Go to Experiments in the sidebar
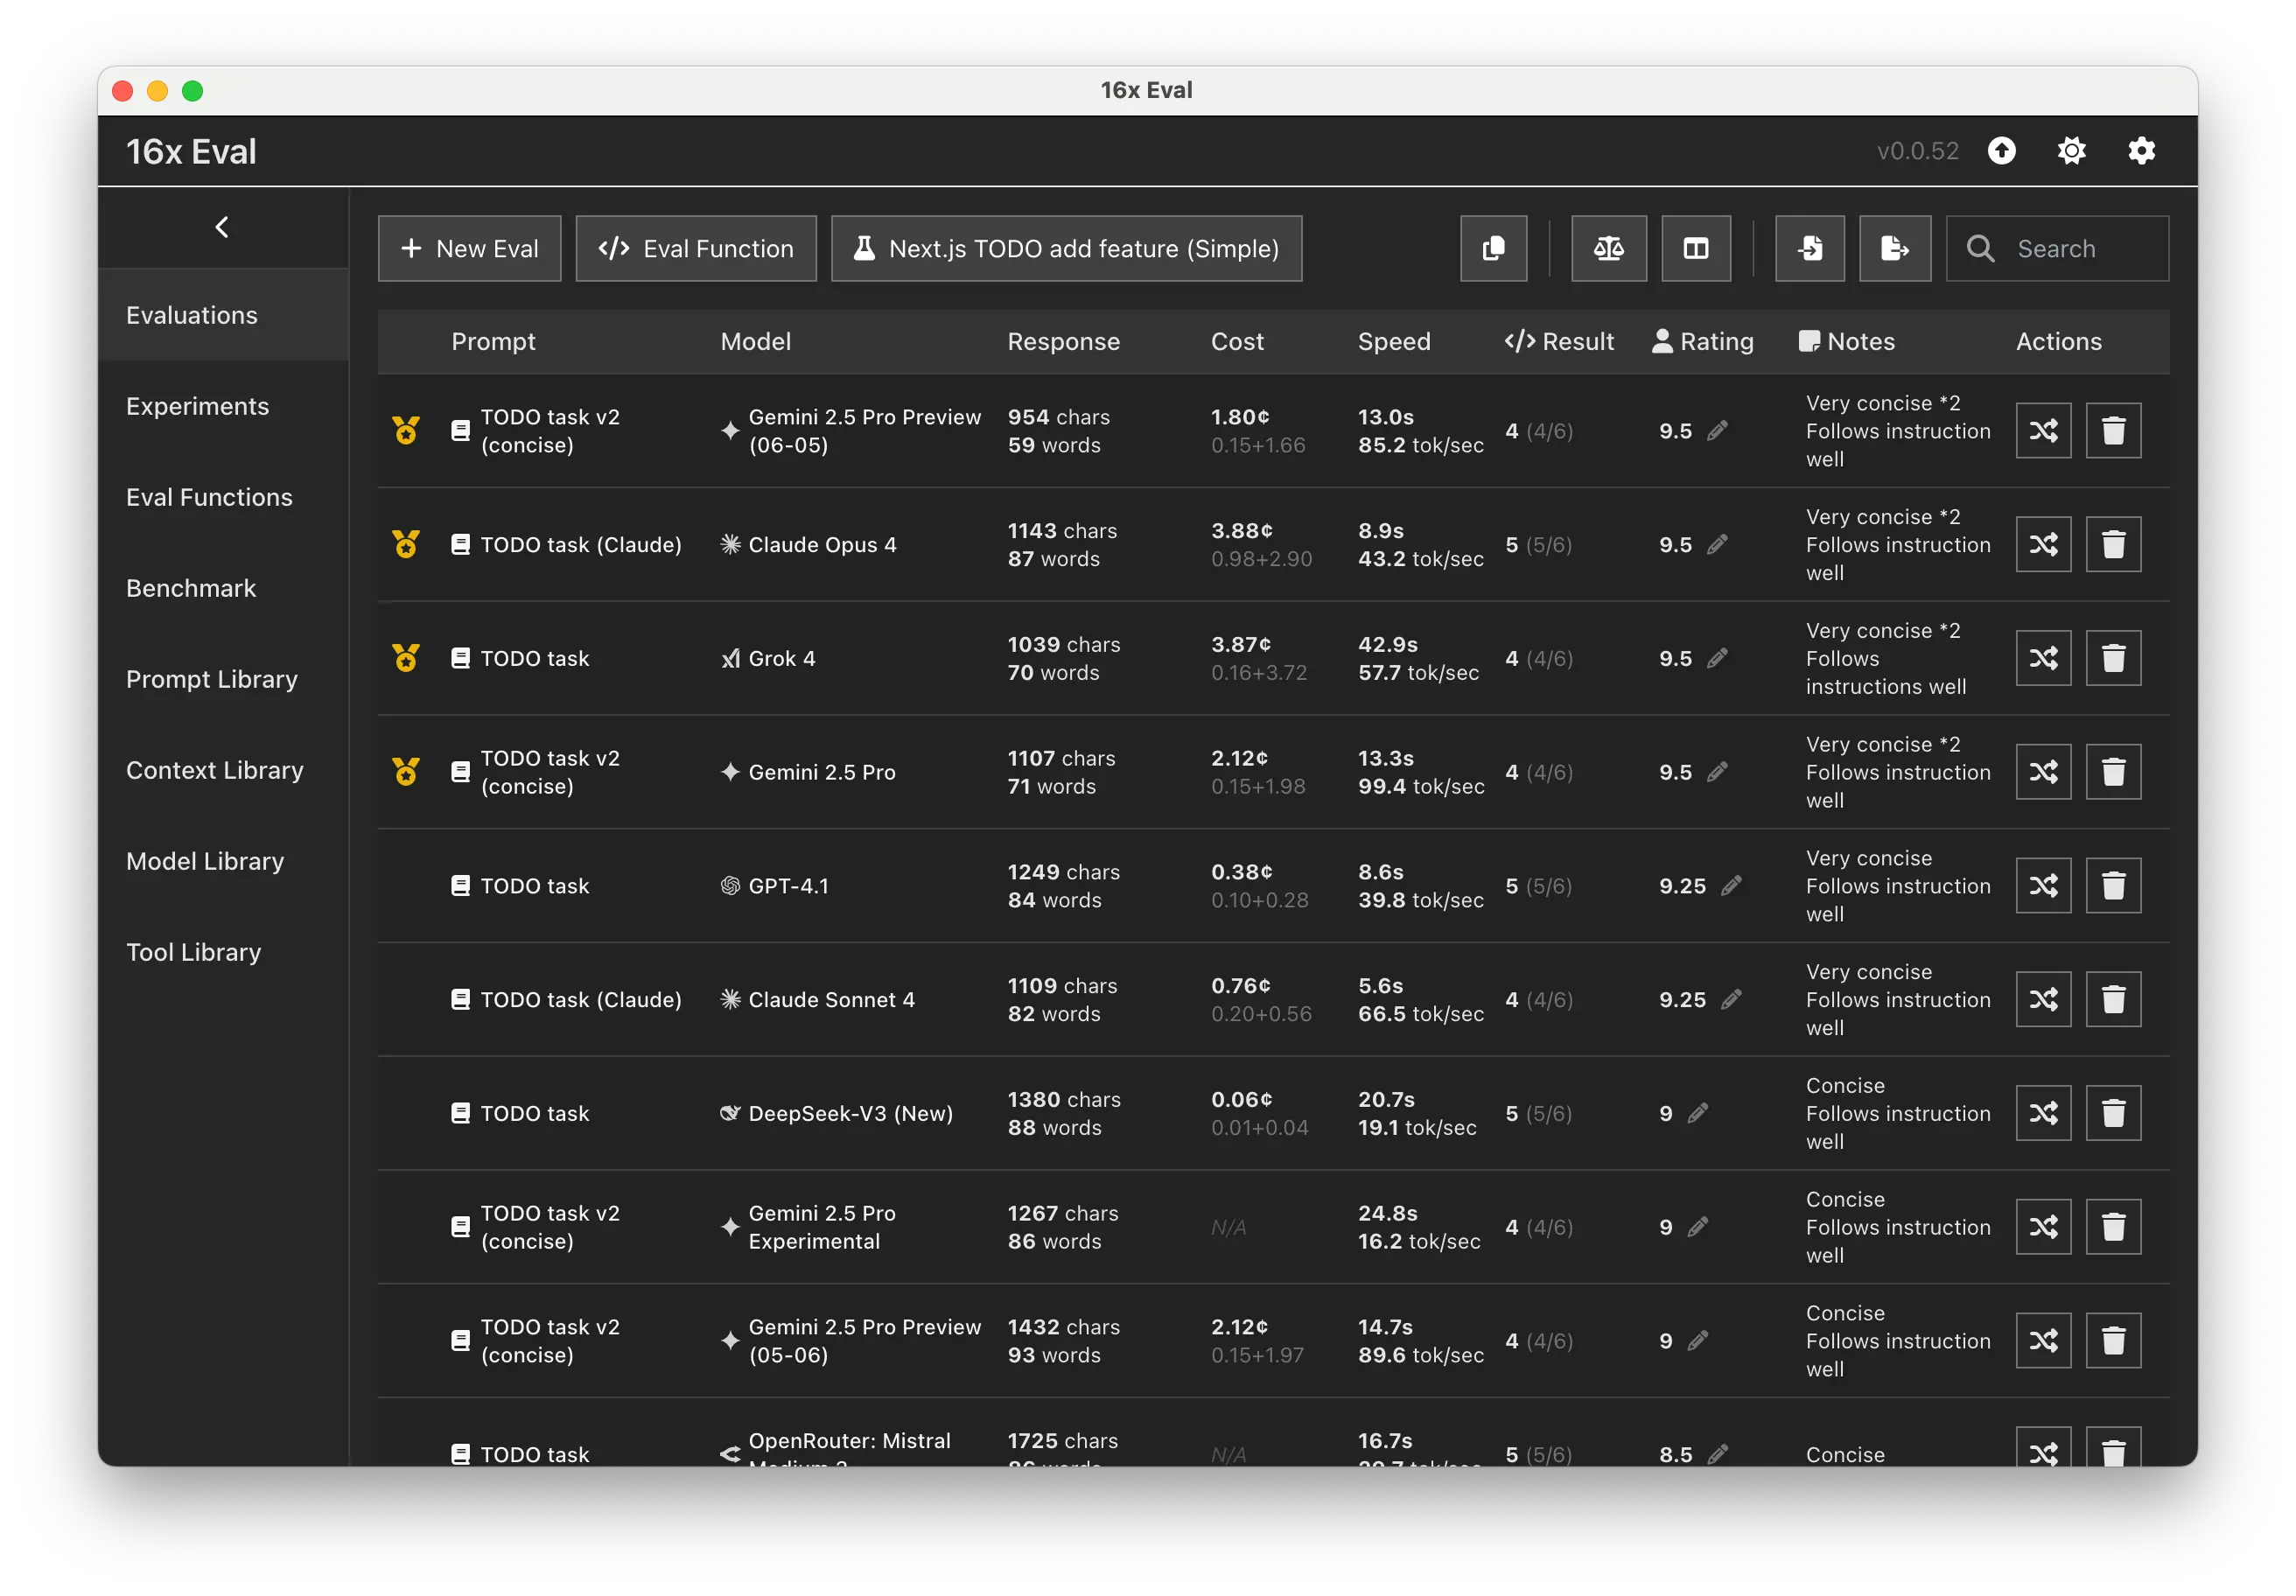The image size is (2296, 1596). (x=223, y=406)
